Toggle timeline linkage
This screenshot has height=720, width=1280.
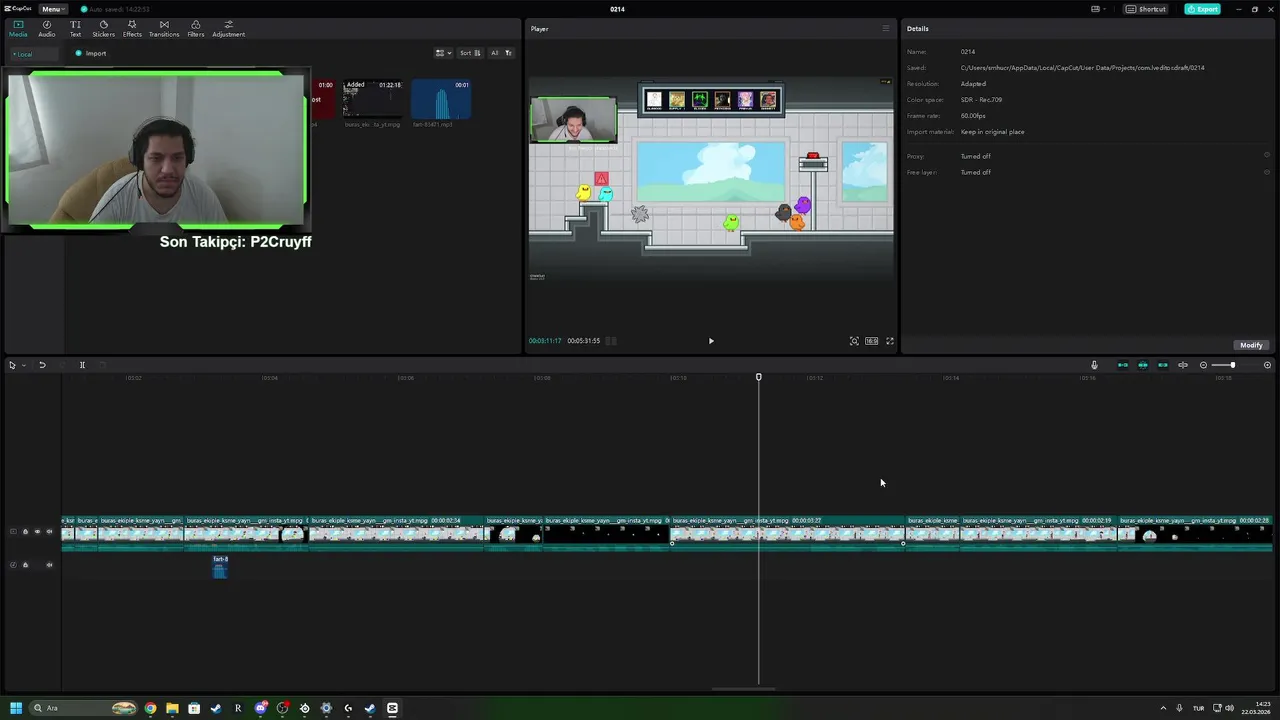1162,365
